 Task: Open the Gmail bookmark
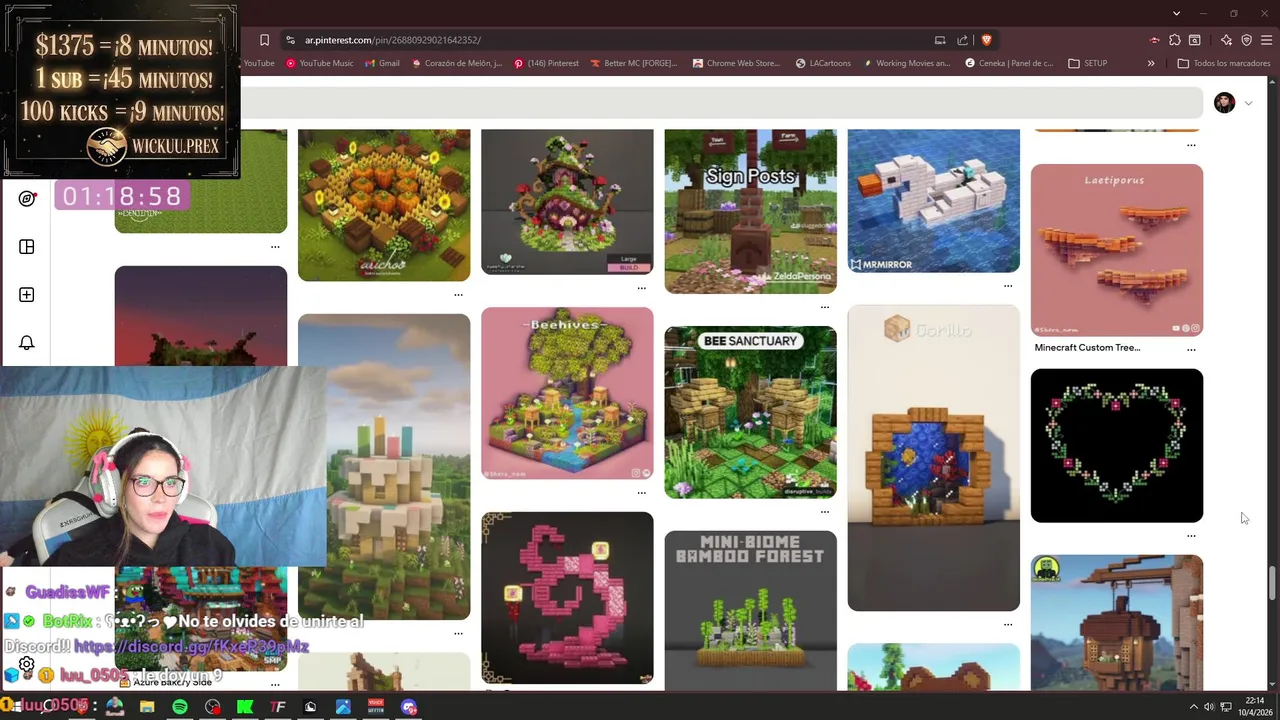[x=383, y=63]
